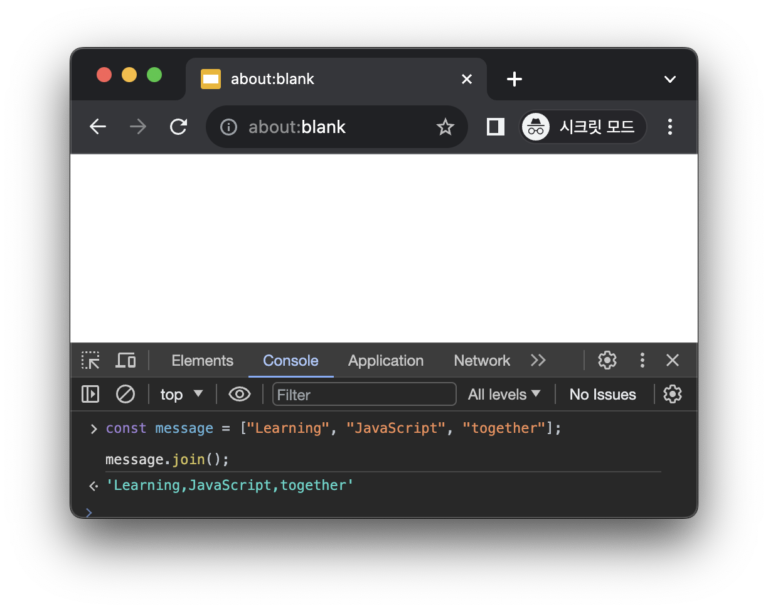The height and width of the screenshot is (611, 768).
Task: Toggle the device toolbar icon
Action: [126, 361]
